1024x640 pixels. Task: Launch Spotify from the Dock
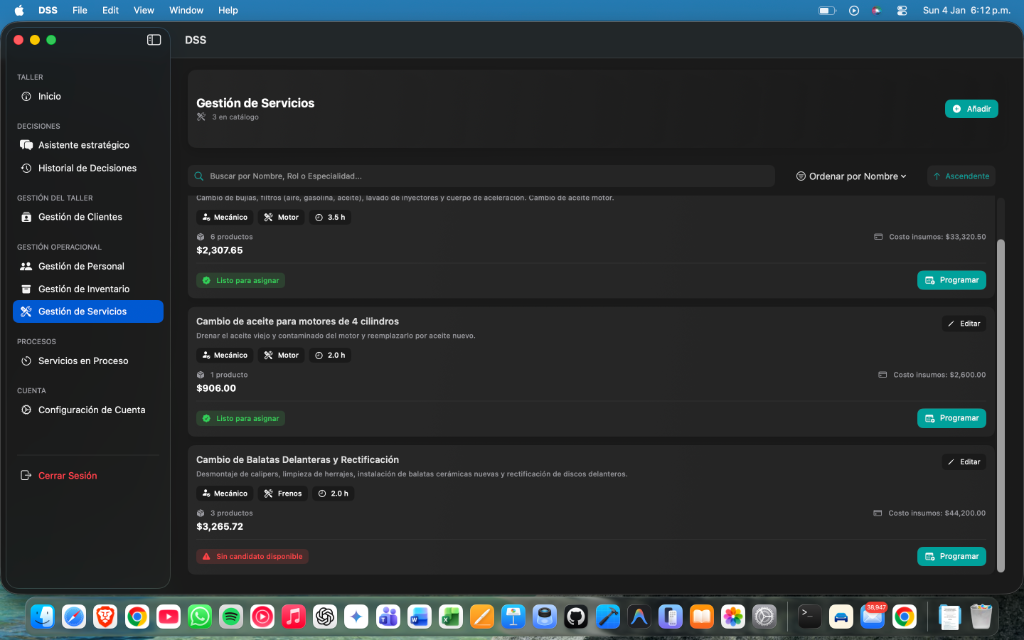[x=230, y=617]
